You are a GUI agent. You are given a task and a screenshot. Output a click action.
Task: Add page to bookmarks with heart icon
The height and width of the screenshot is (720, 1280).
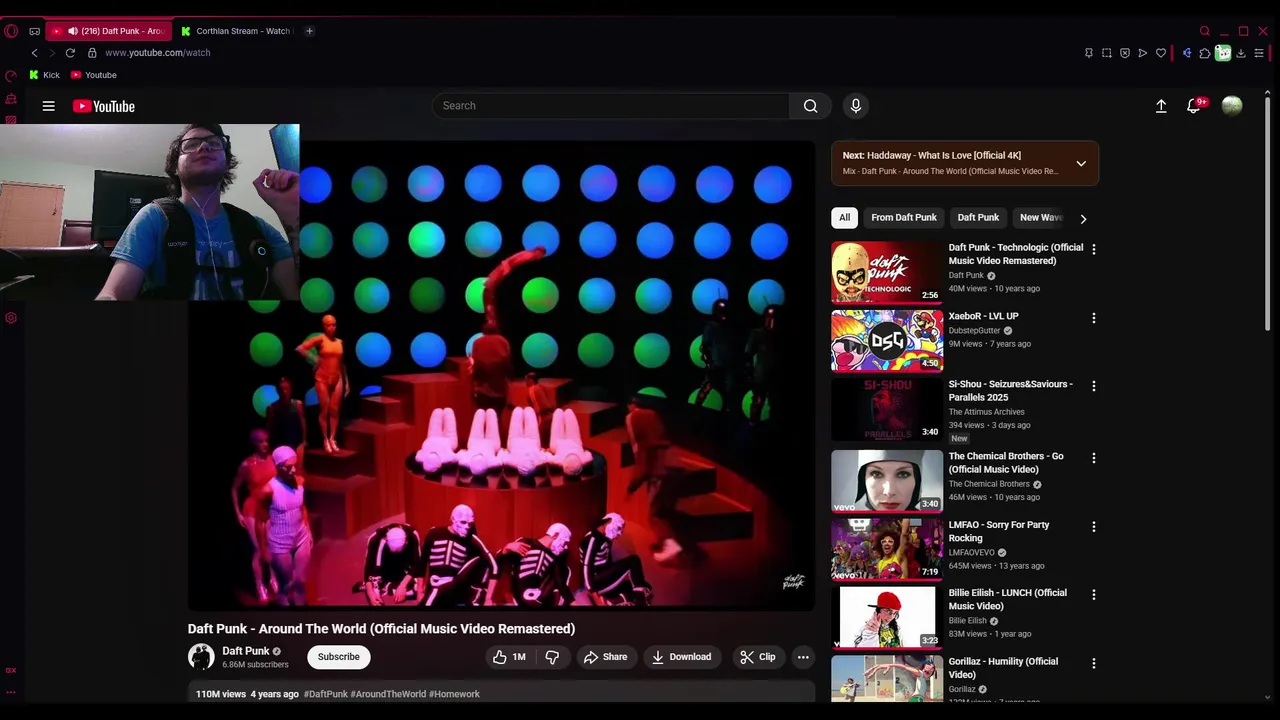coord(1161,53)
